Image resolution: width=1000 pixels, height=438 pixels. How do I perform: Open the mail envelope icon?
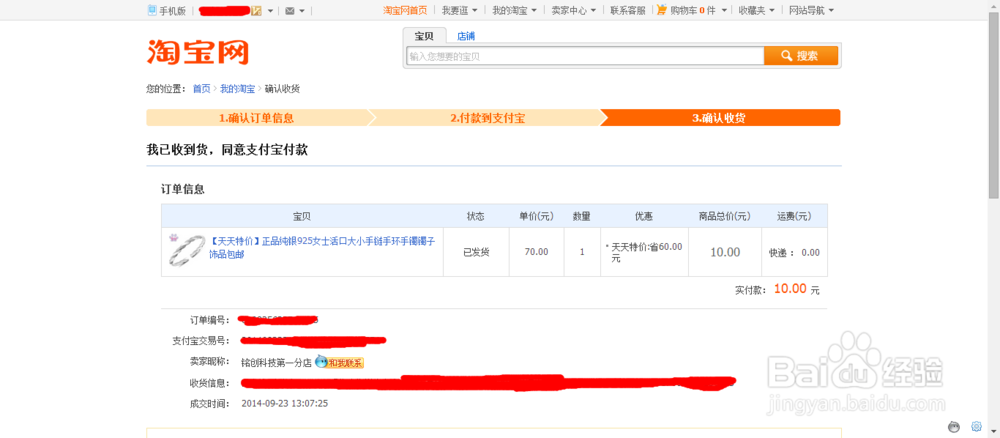tap(290, 11)
